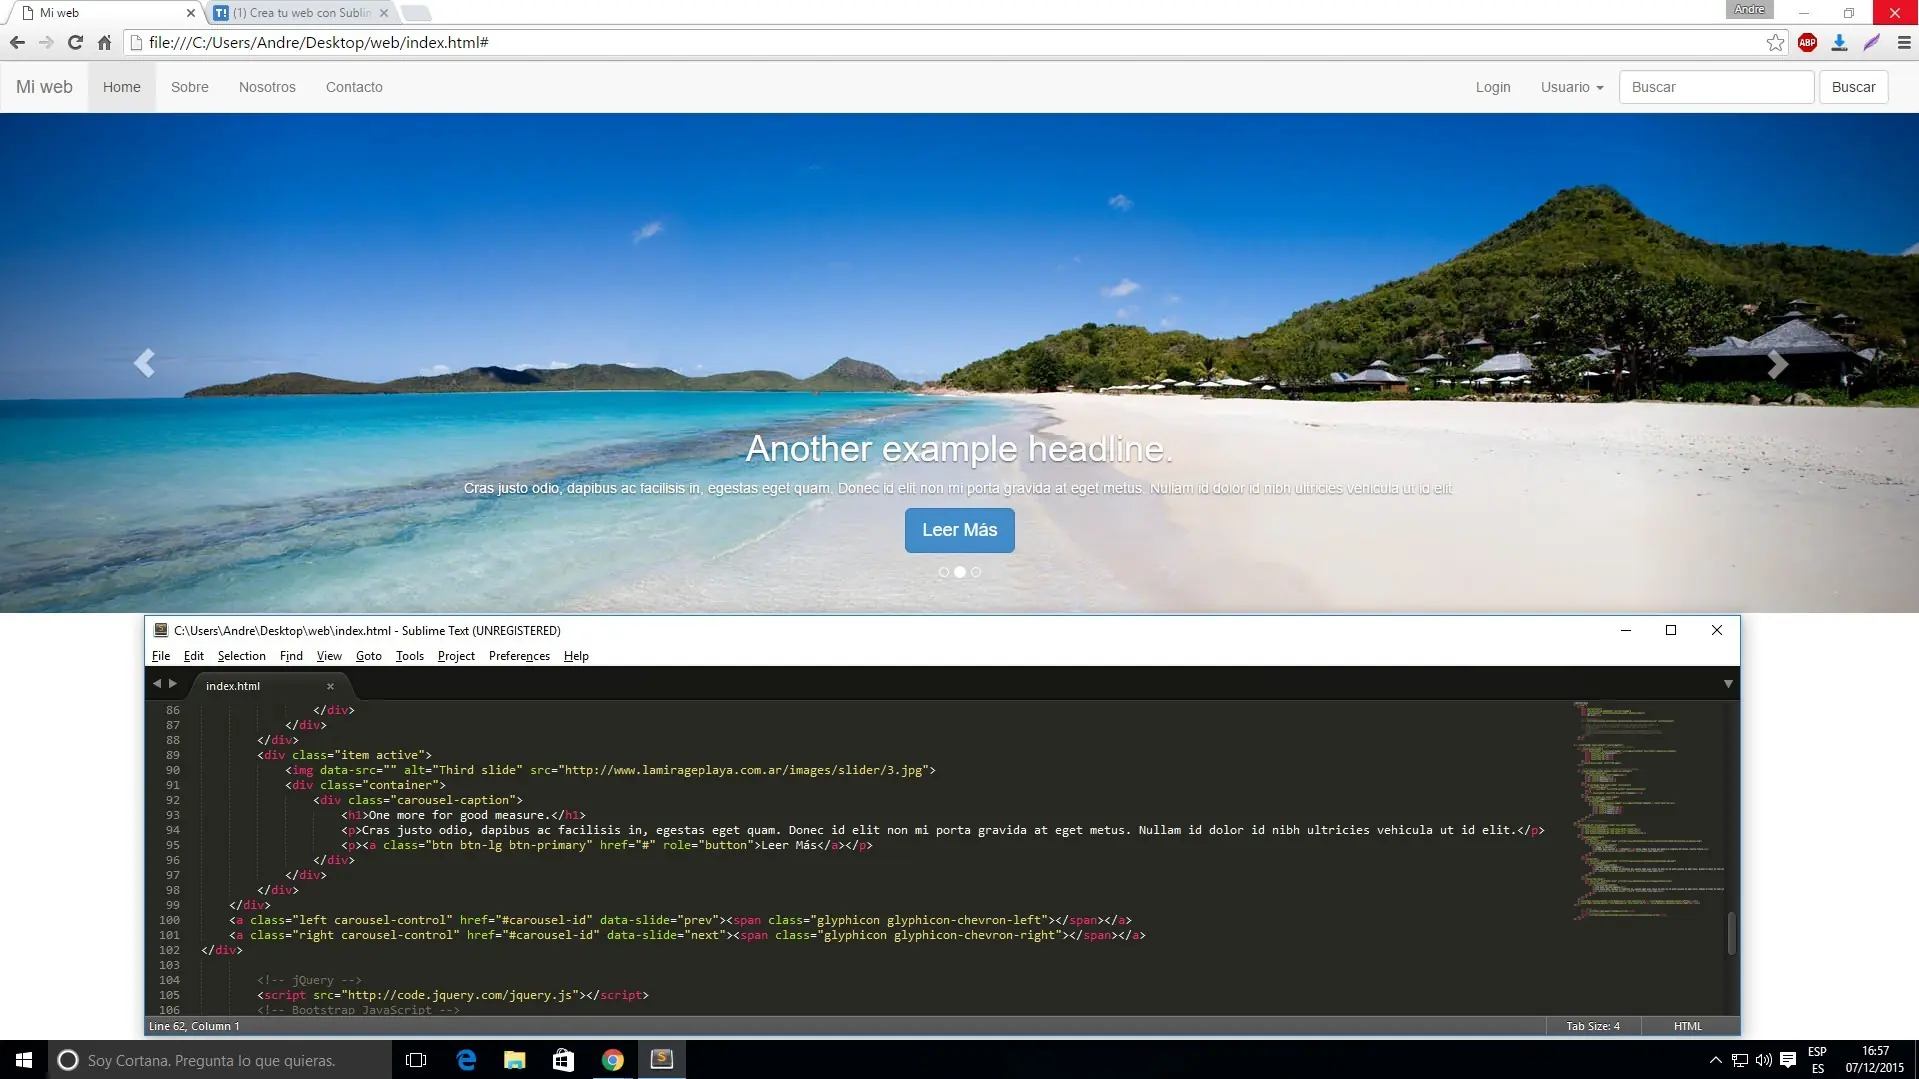Bookmark this page with the star icon
1919x1079 pixels.
[1775, 43]
